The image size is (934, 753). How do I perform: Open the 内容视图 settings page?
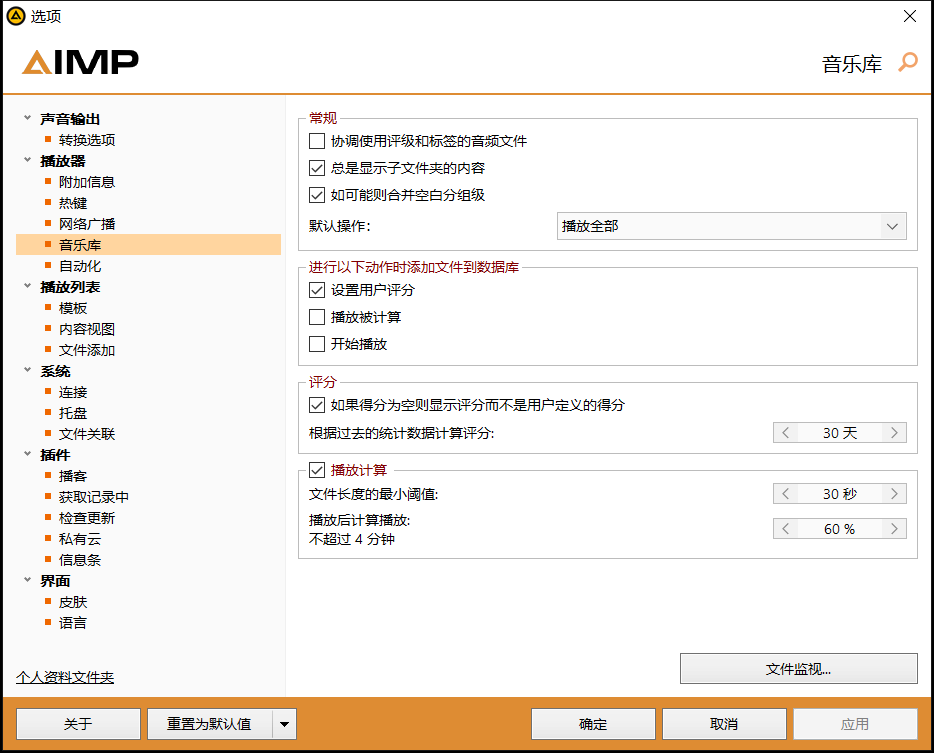point(87,329)
